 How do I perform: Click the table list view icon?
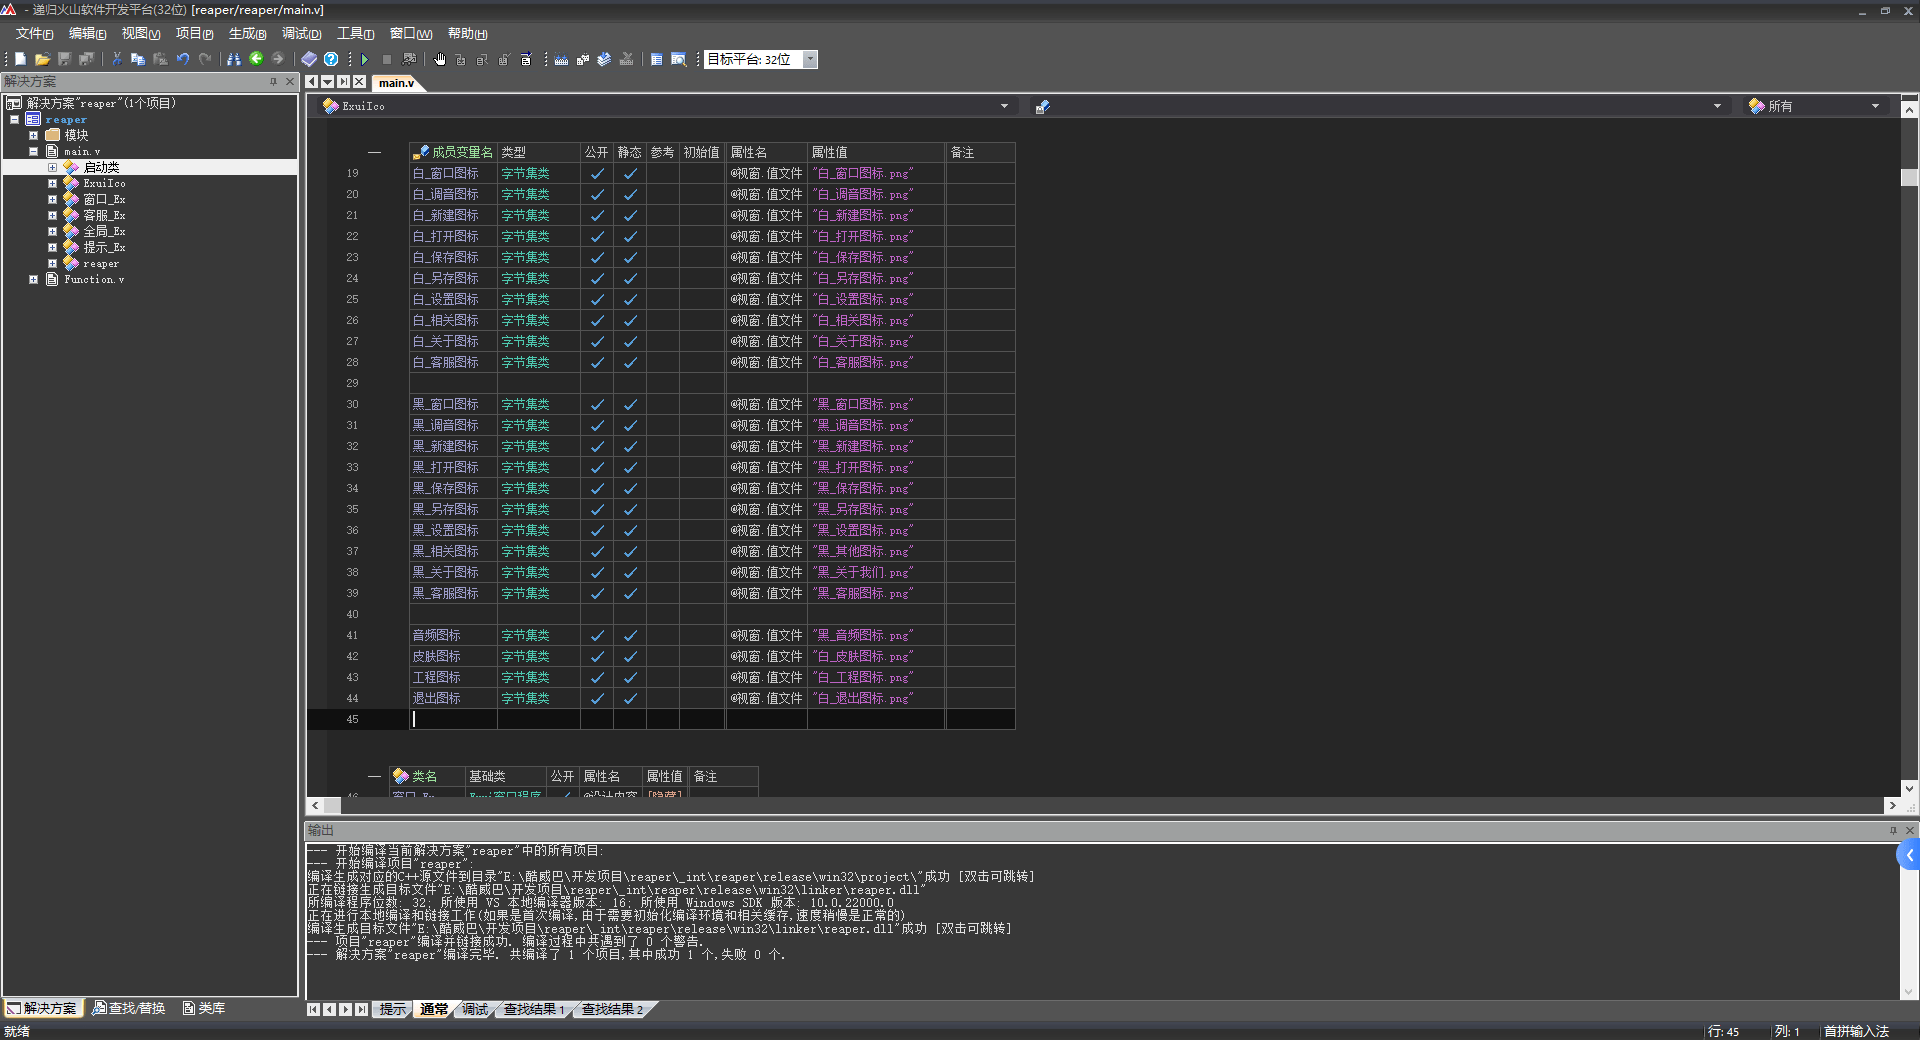pyautogui.click(x=657, y=59)
